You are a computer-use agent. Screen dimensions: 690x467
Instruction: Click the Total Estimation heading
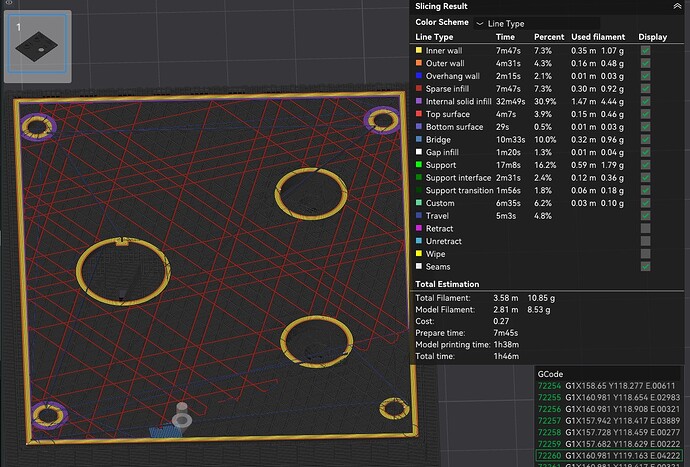(x=447, y=284)
